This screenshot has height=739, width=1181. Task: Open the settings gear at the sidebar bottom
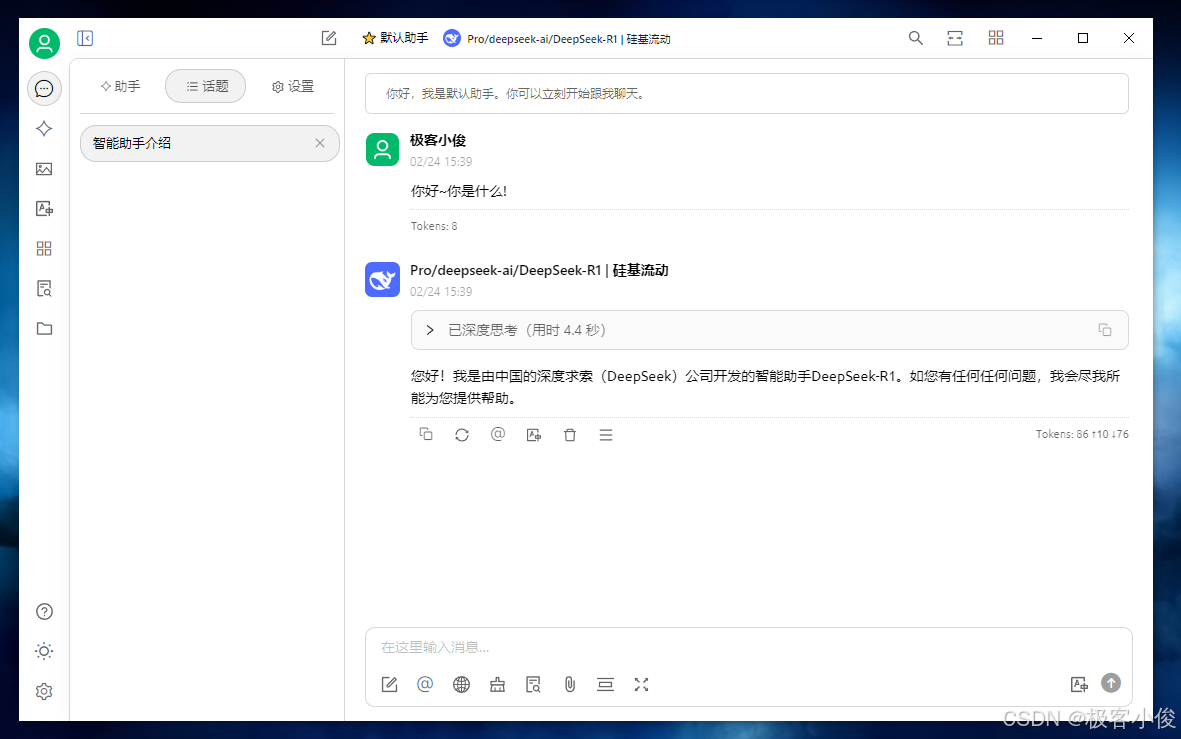click(44, 692)
